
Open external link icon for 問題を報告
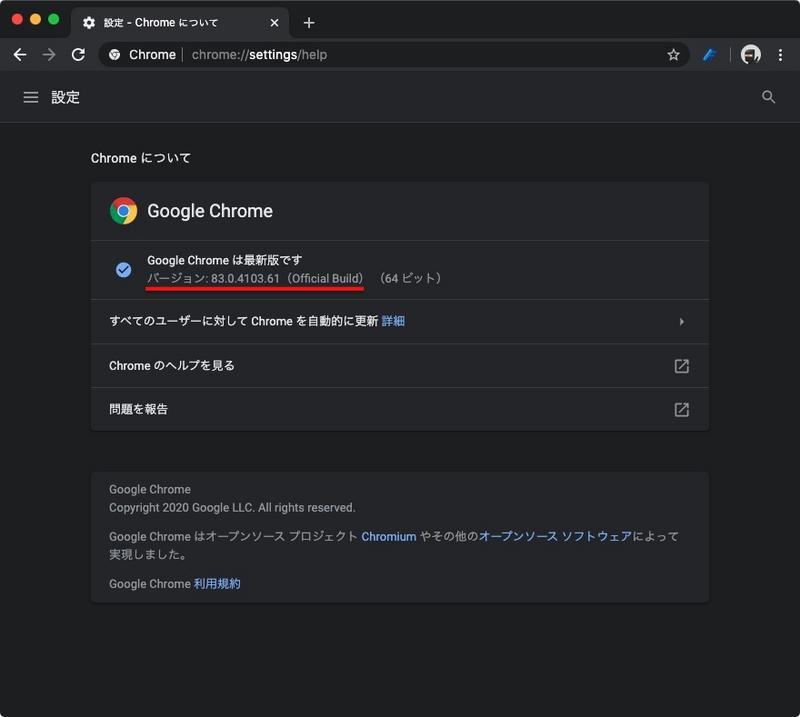tap(682, 410)
